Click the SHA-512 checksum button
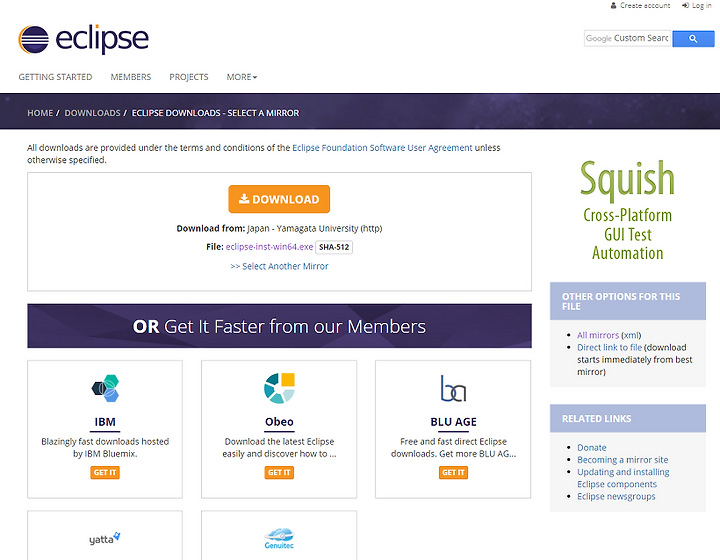Viewport: 720px width, 560px height. (334, 247)
